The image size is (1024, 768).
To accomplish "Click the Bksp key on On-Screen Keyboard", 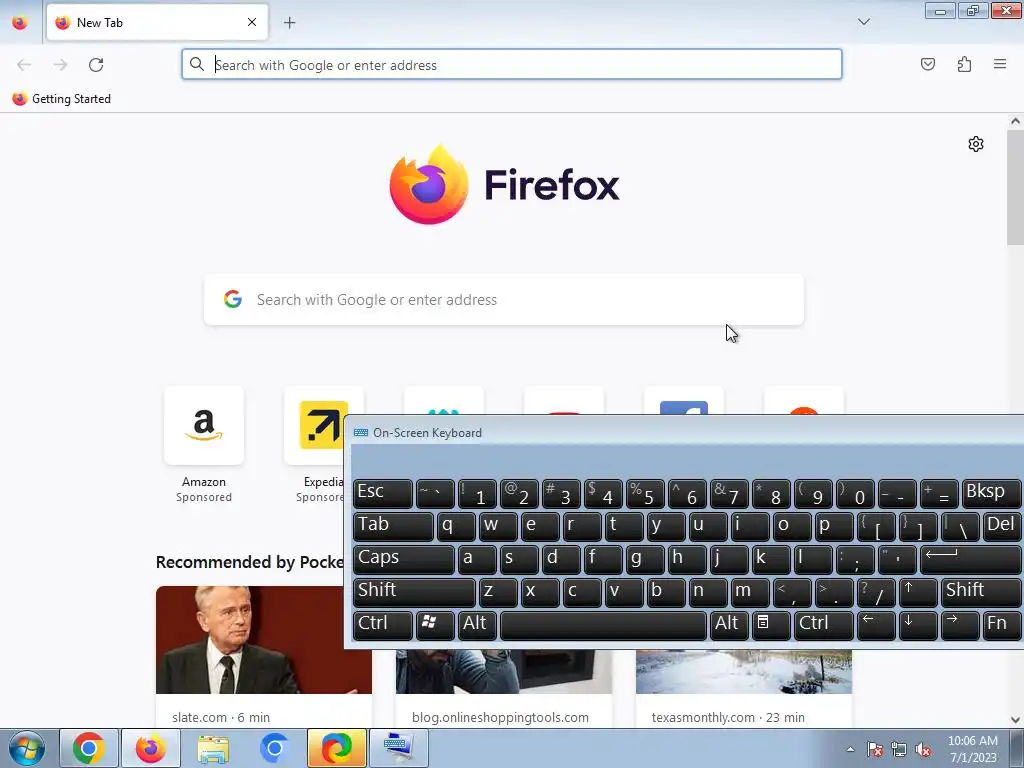I will [991, 493].
